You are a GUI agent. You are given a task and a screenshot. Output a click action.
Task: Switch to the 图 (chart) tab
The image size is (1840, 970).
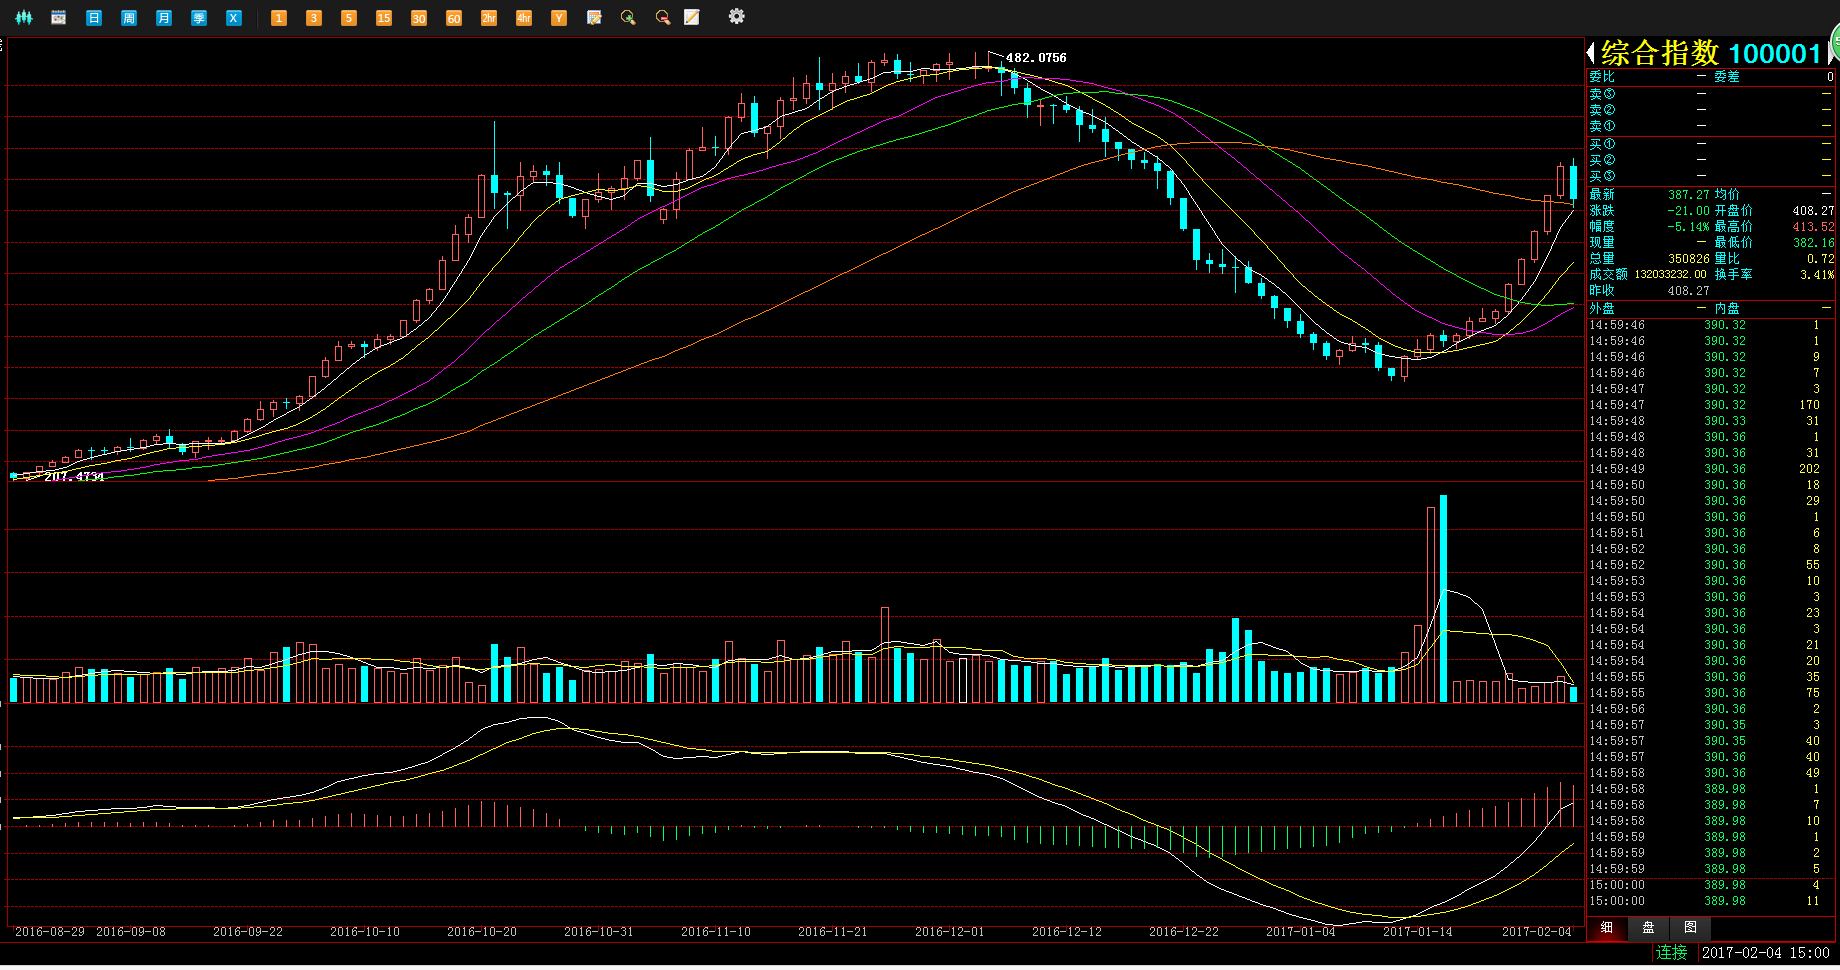click(1690, 927)
